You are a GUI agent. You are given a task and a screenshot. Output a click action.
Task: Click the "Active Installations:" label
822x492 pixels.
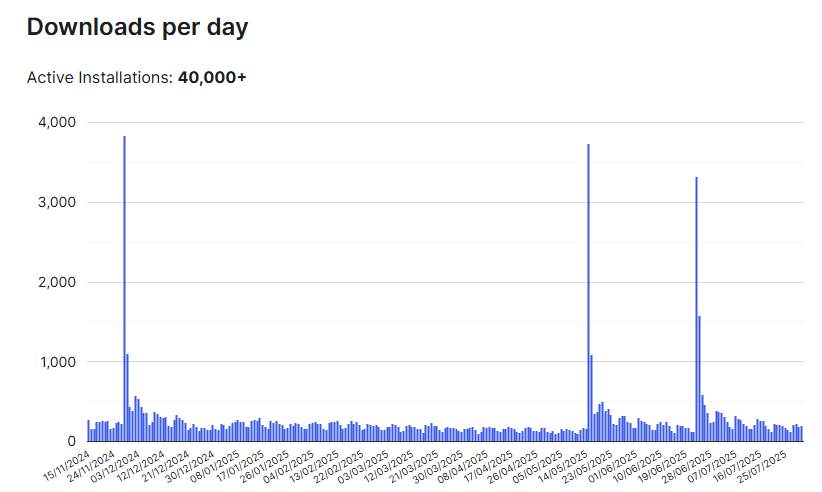[x=99, y=78]
